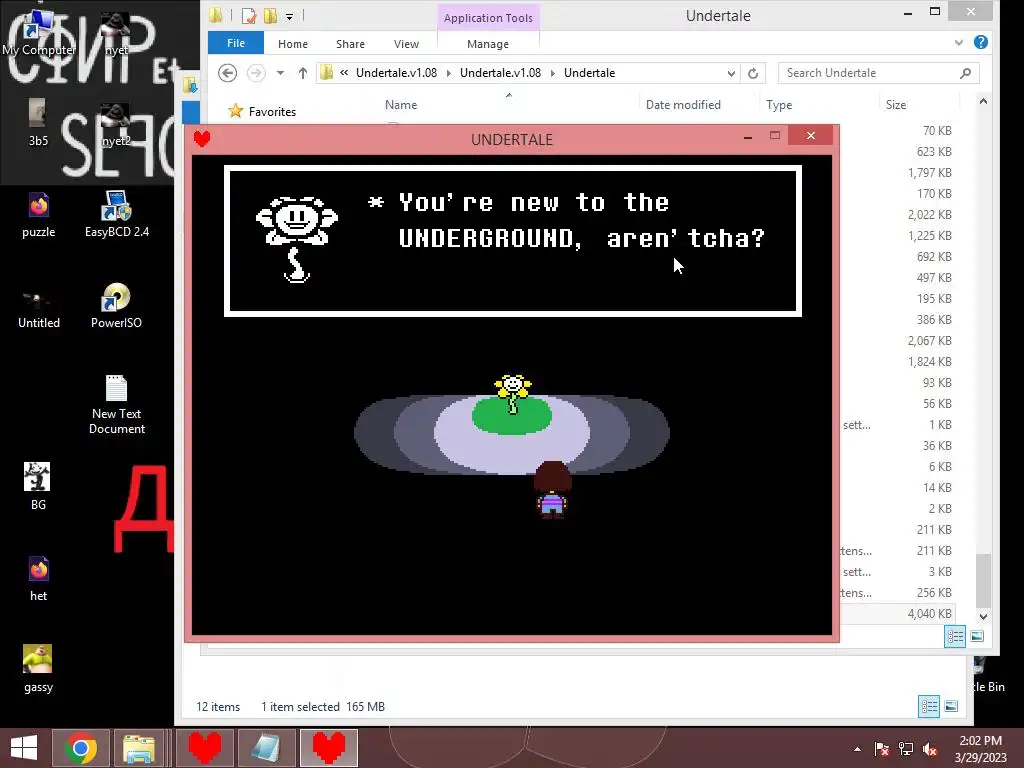The image size is (1024, 768).
Task: Sort files by the Type column
Action: tap(778, 104)
